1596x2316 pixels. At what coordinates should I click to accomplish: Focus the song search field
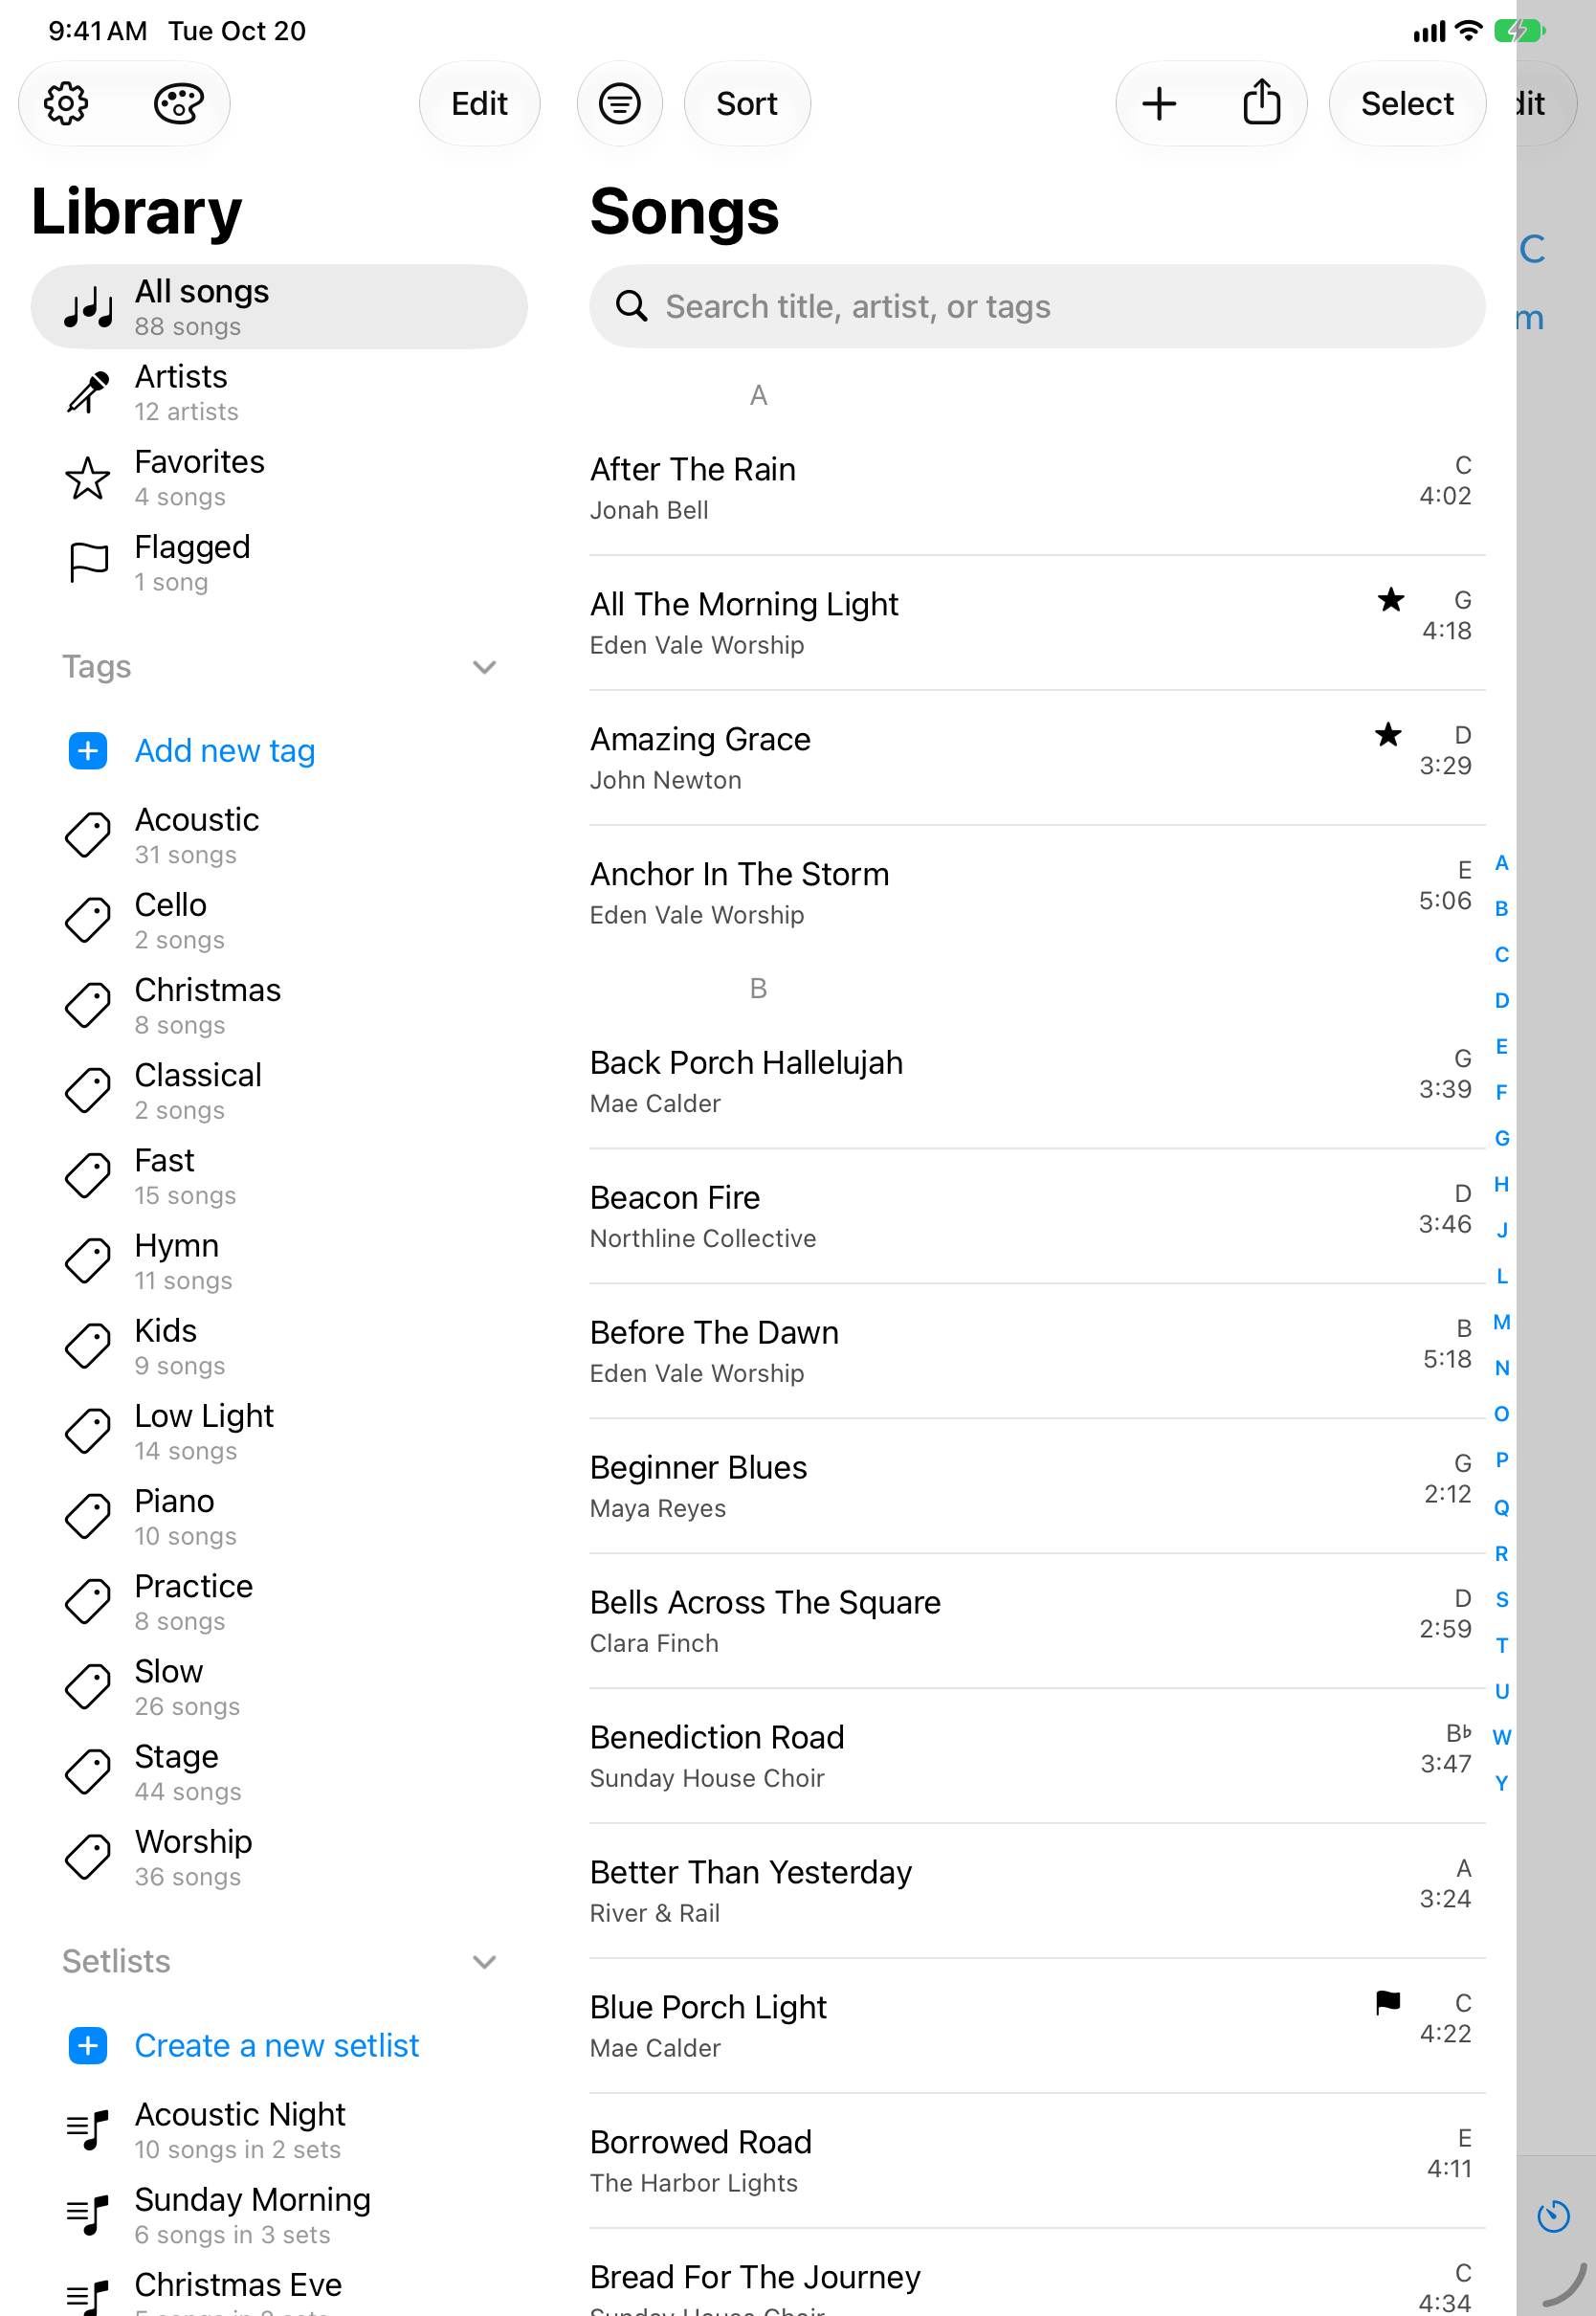(1037, 306)
